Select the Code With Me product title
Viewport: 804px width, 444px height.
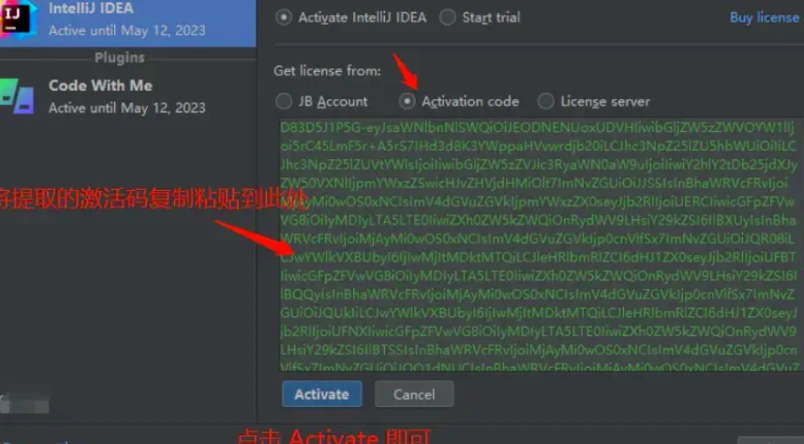point(100,85)
